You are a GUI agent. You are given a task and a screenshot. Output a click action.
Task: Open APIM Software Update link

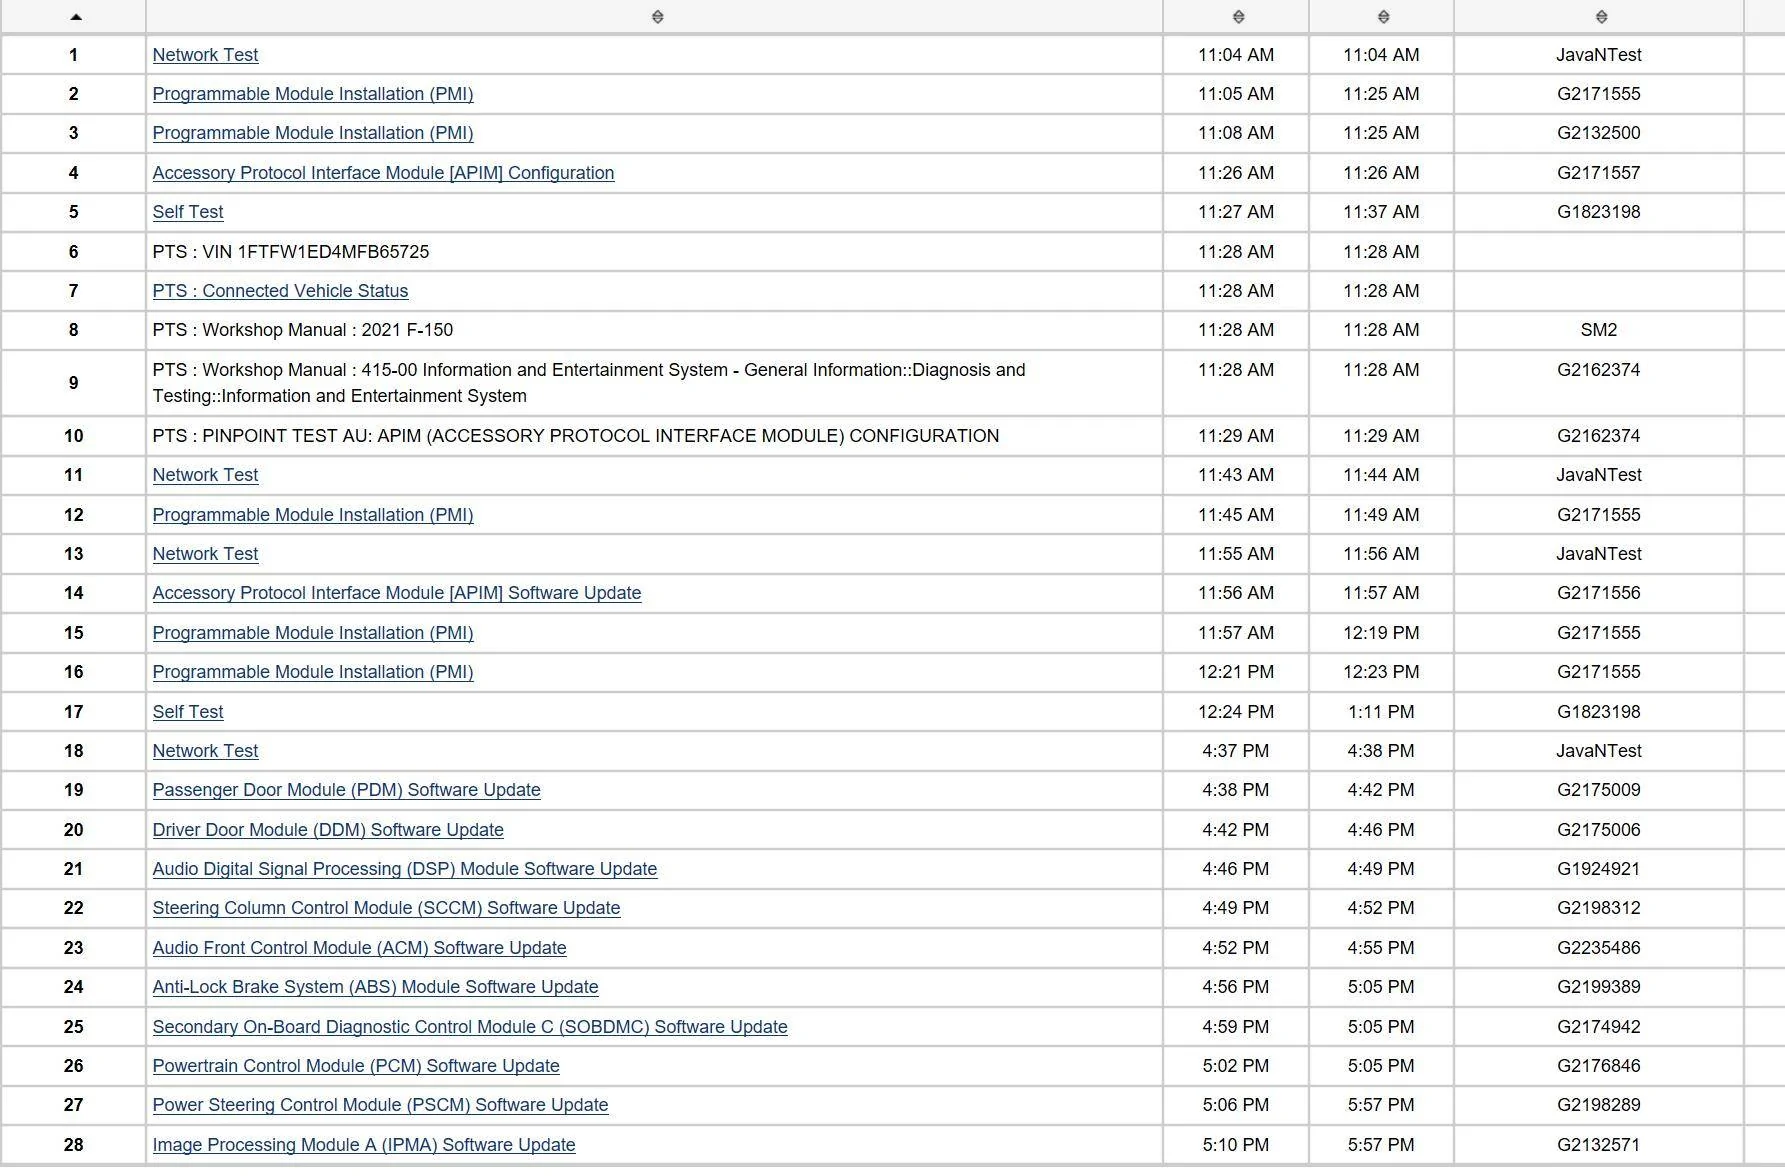[x=396, y=593]
